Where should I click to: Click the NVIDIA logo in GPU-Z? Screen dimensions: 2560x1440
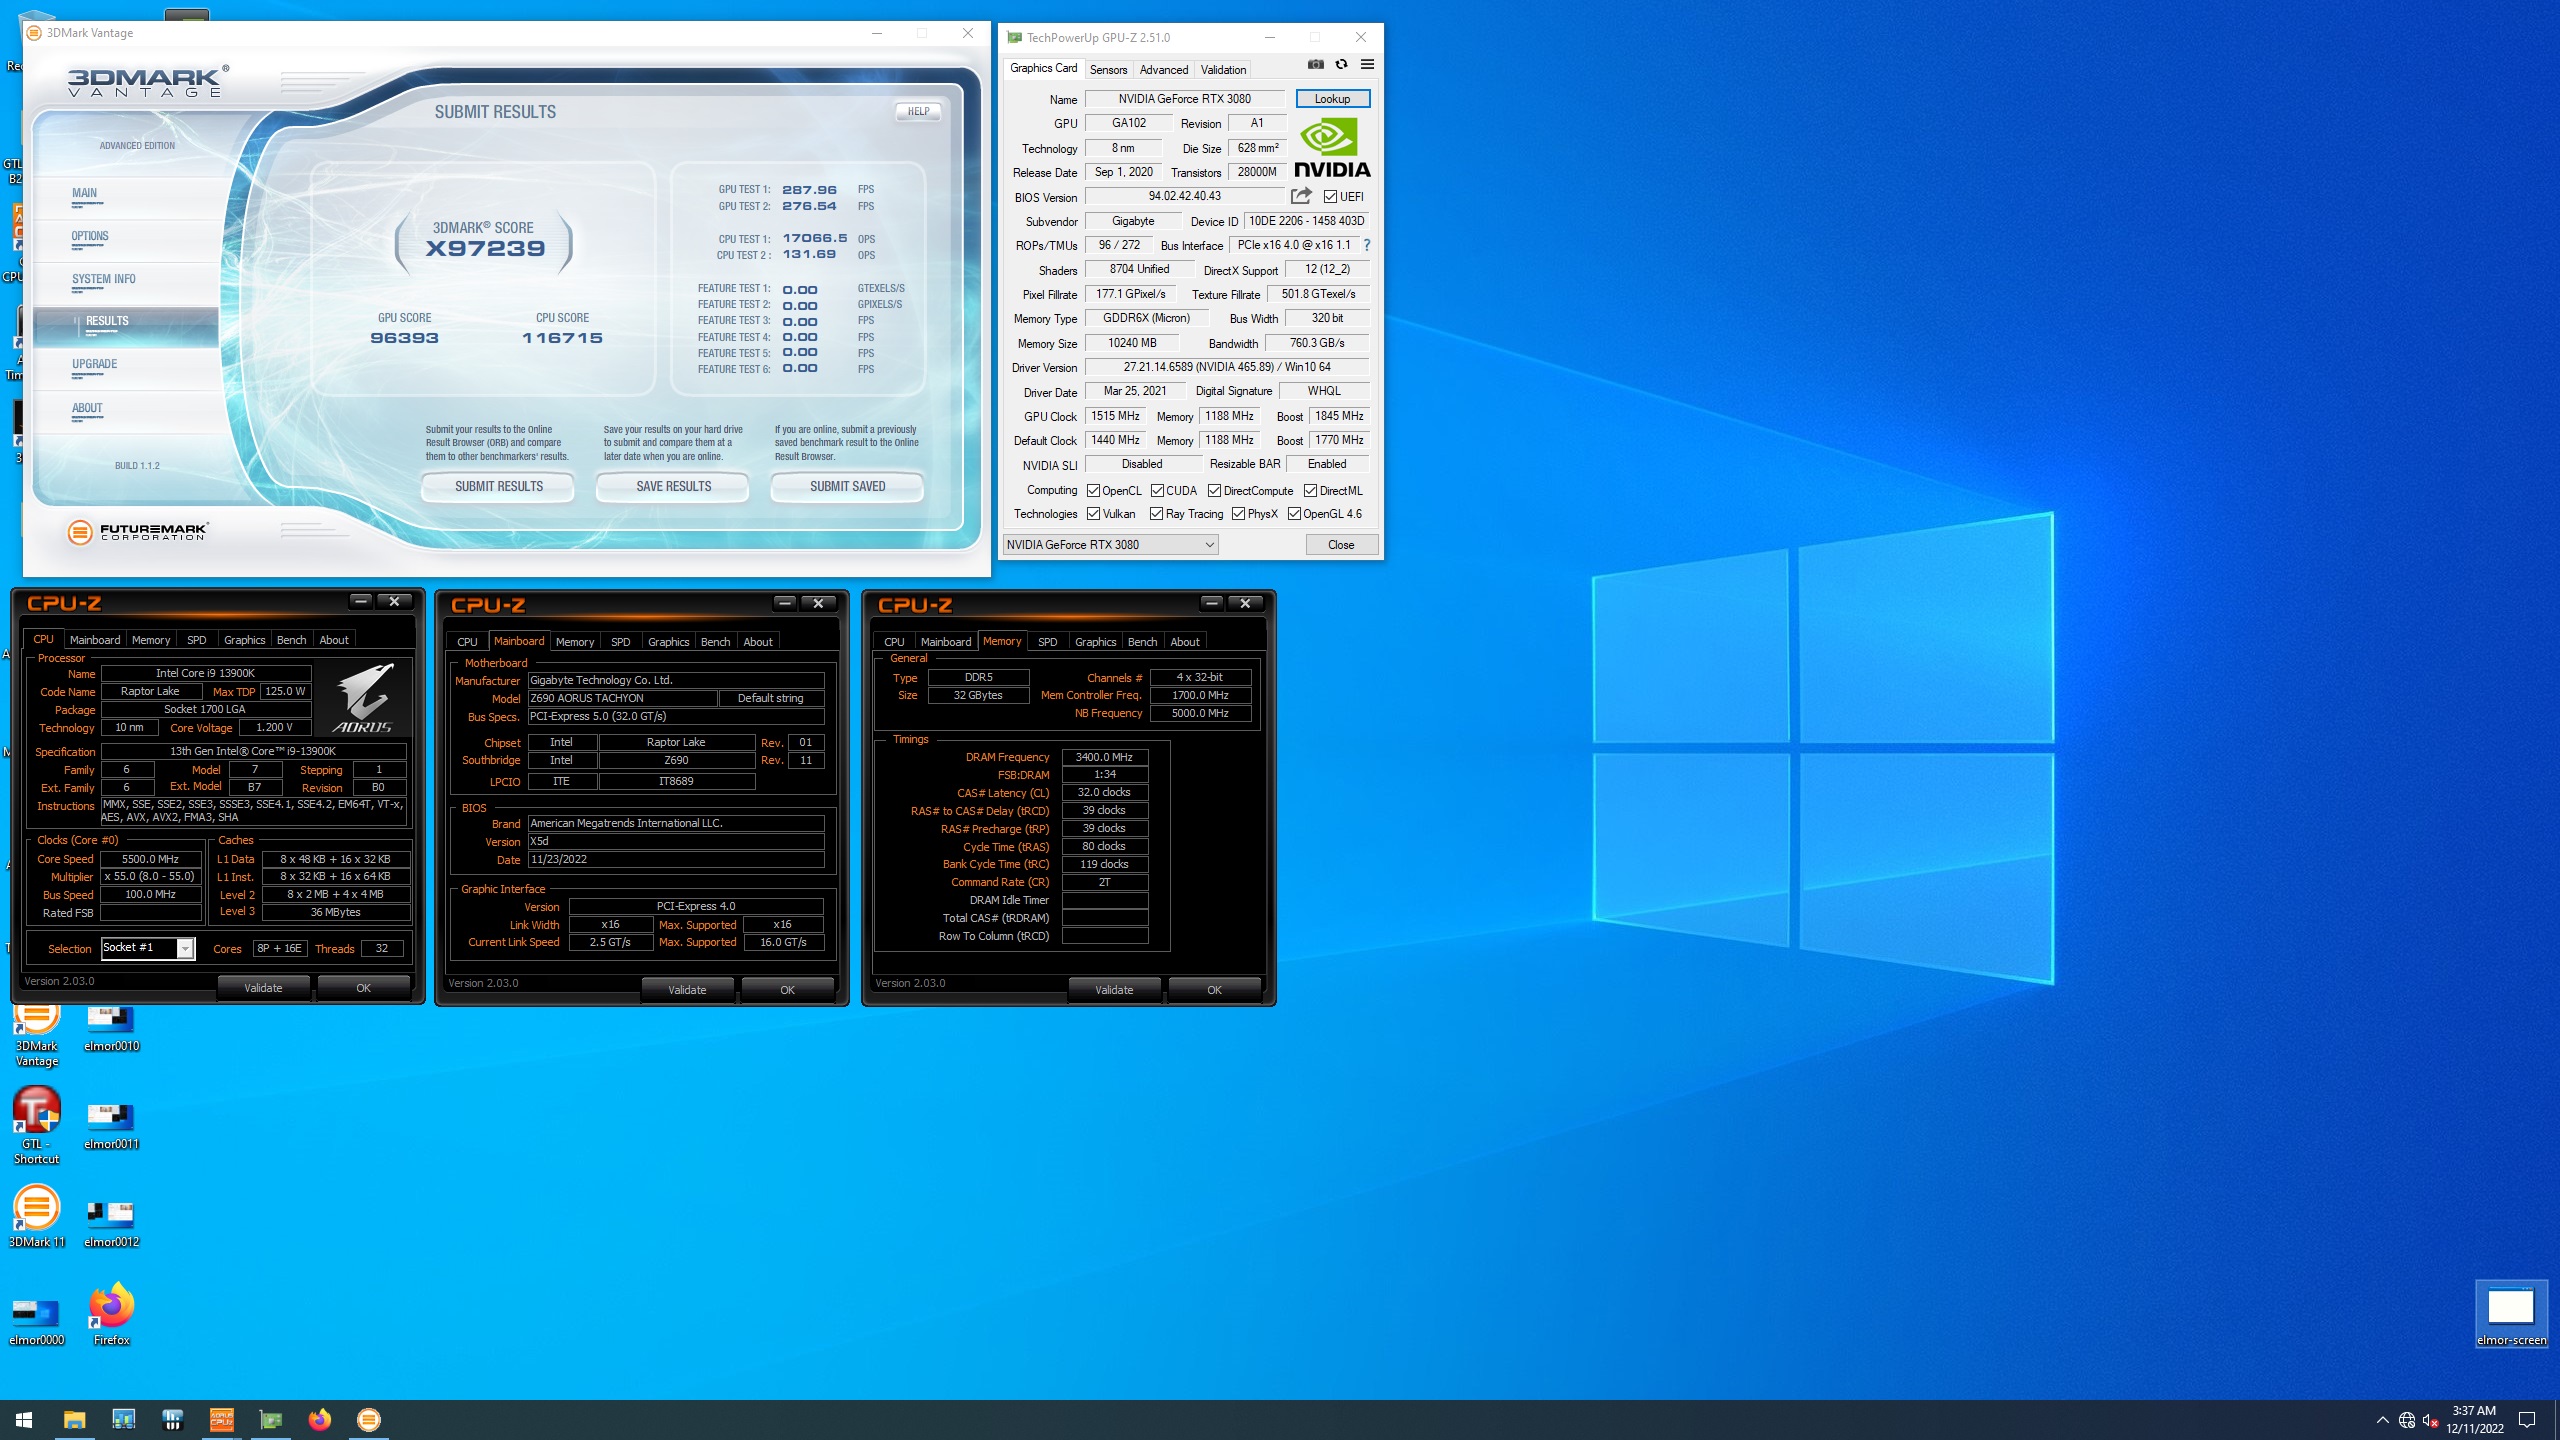(1332, 148)
